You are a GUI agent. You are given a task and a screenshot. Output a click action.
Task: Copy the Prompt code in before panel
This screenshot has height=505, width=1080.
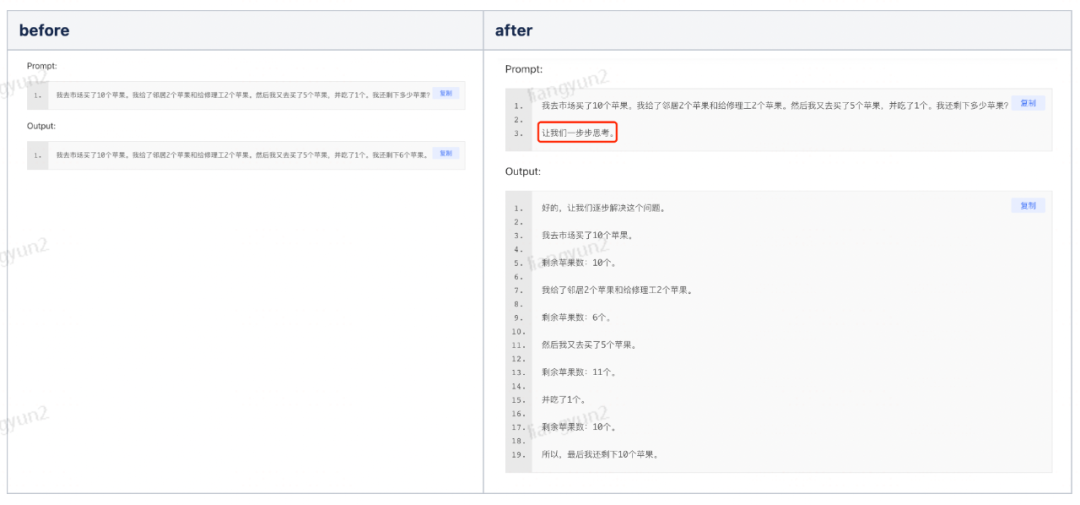click(446, 94)
